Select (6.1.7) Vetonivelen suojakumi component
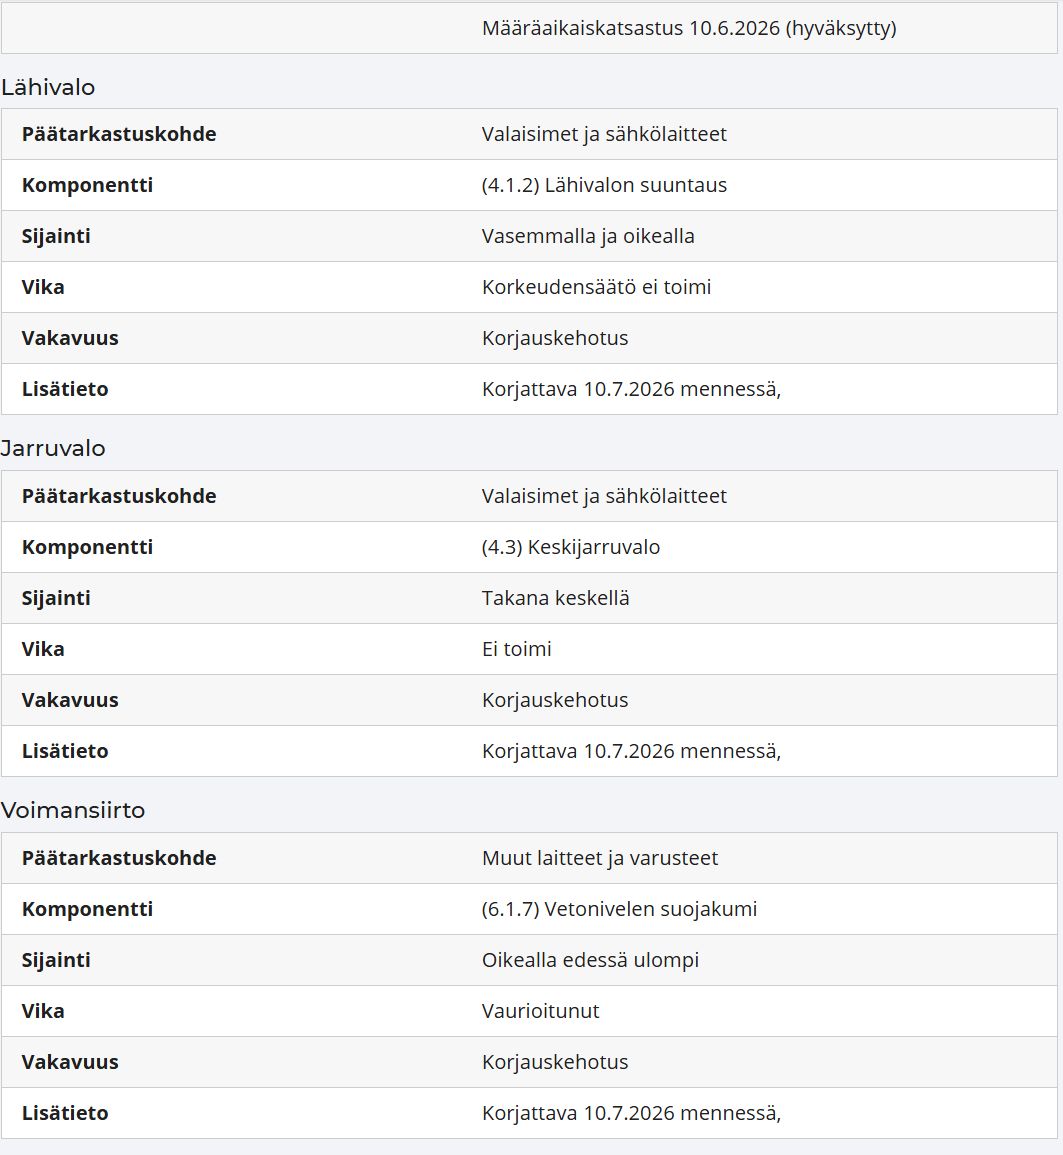The image size is (1063, 1155). 619,909
